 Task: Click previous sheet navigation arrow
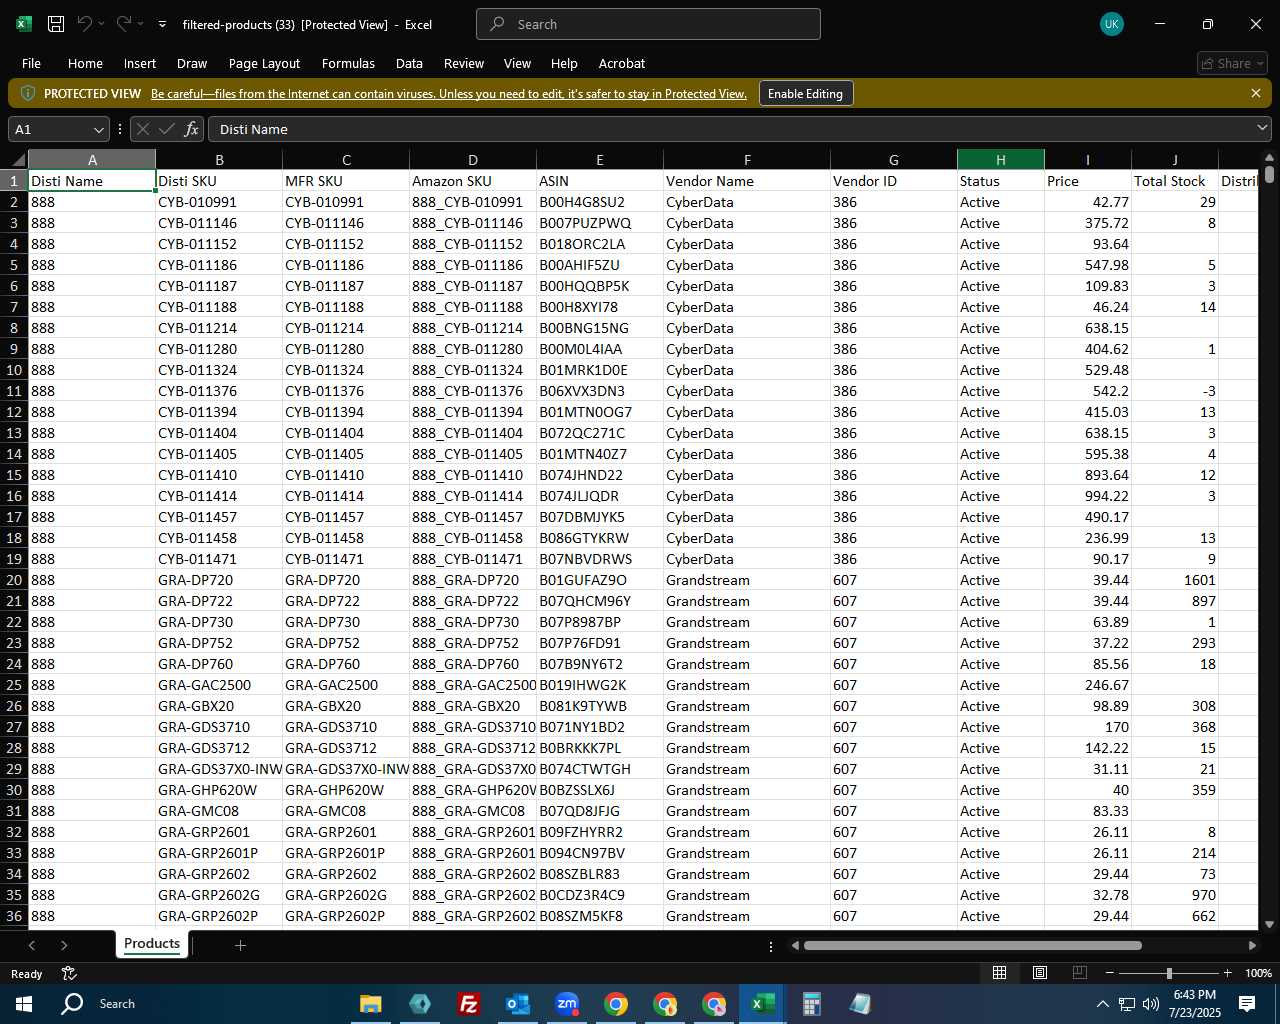click(x=32, y=945)
